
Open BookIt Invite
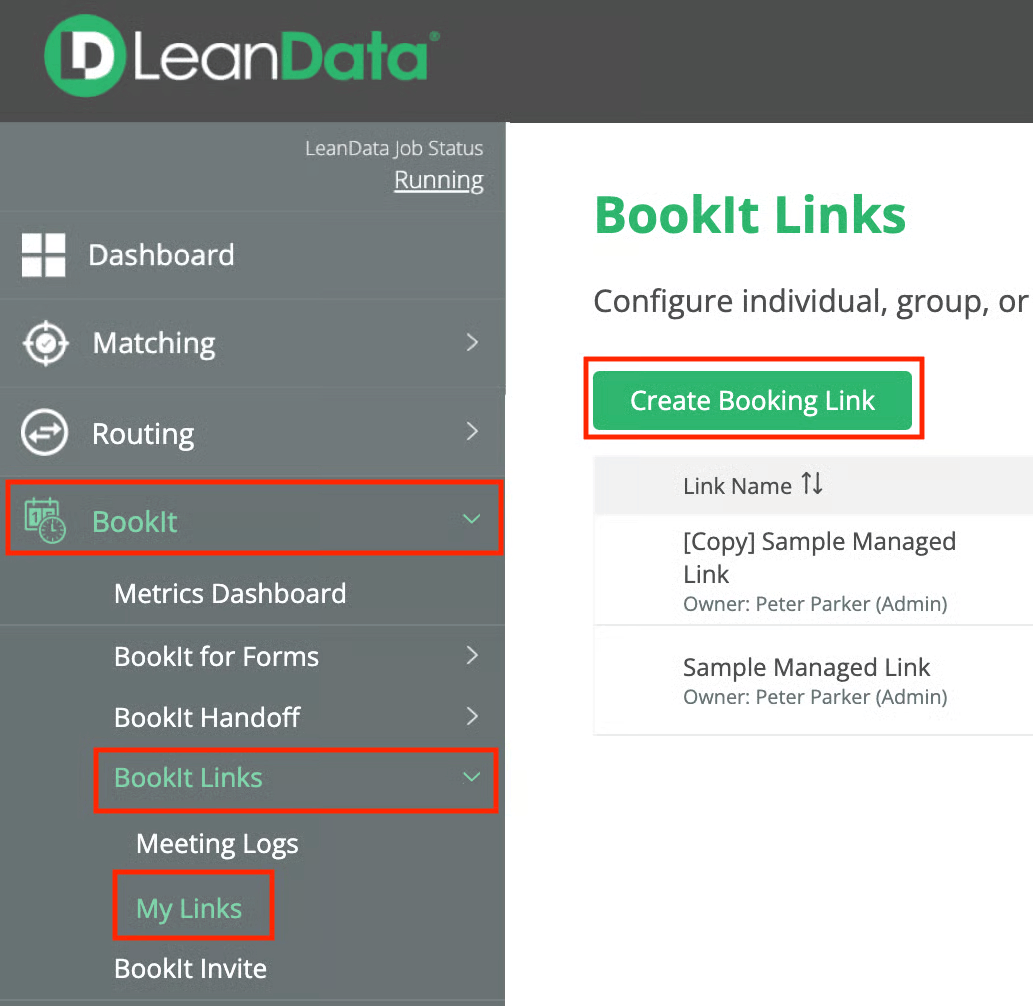click(x=190, y=969)
